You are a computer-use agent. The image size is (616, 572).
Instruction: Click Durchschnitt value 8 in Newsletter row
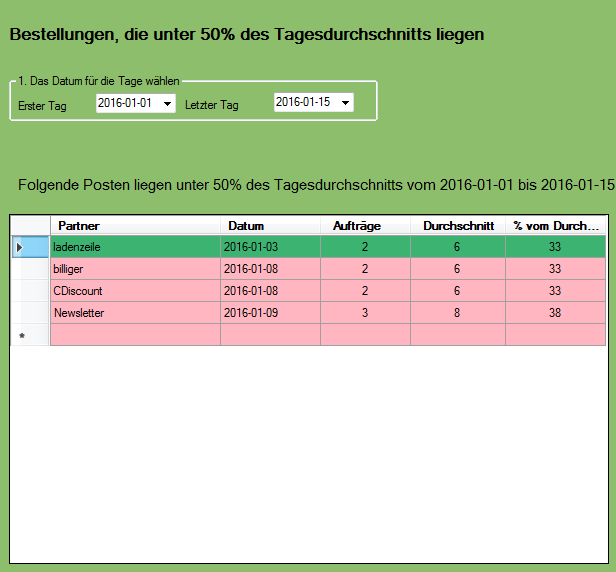[x=458, y=313]
